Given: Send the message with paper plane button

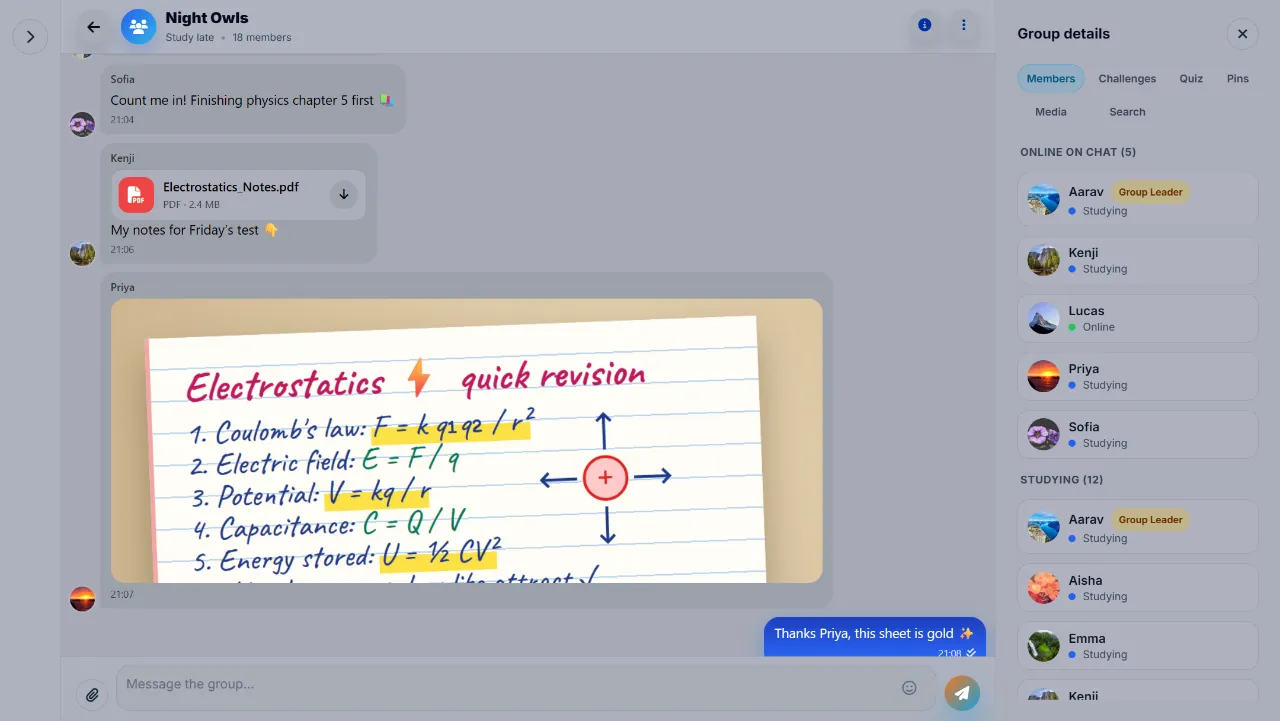Looking at the screenshot, I should (962, 693).
